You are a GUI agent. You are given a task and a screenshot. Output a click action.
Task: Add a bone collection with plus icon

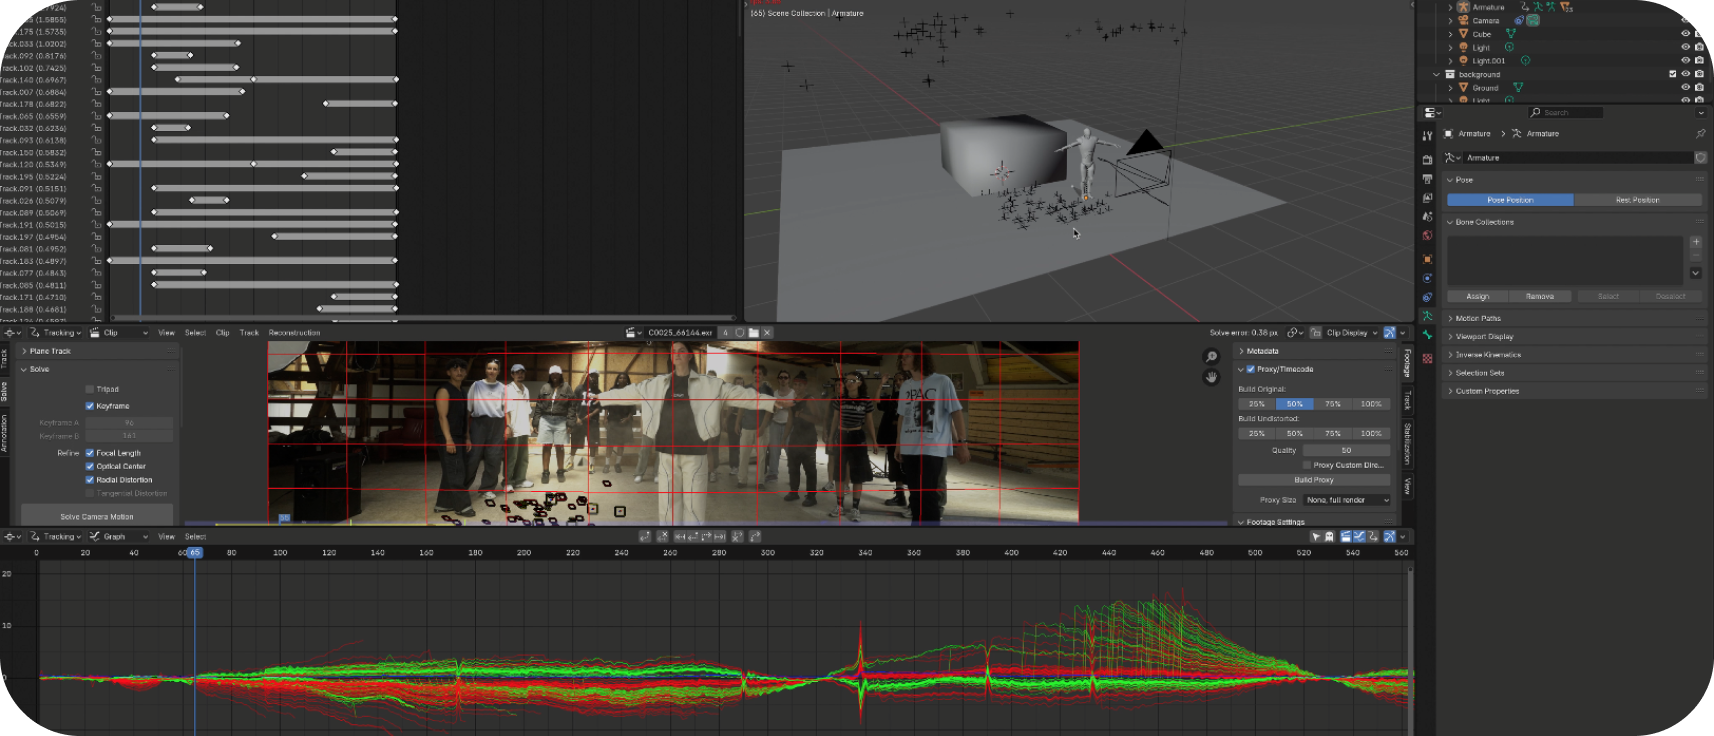pos(1696,242)
